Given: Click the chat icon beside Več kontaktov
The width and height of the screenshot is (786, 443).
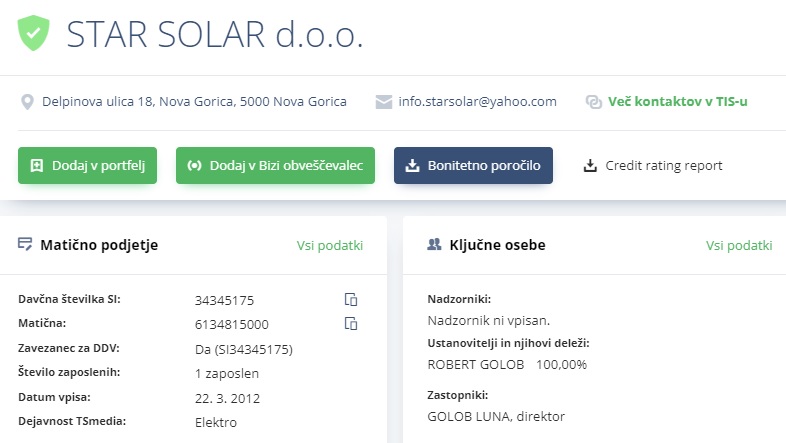Looking at the screenshot, I should pos(594,102).
